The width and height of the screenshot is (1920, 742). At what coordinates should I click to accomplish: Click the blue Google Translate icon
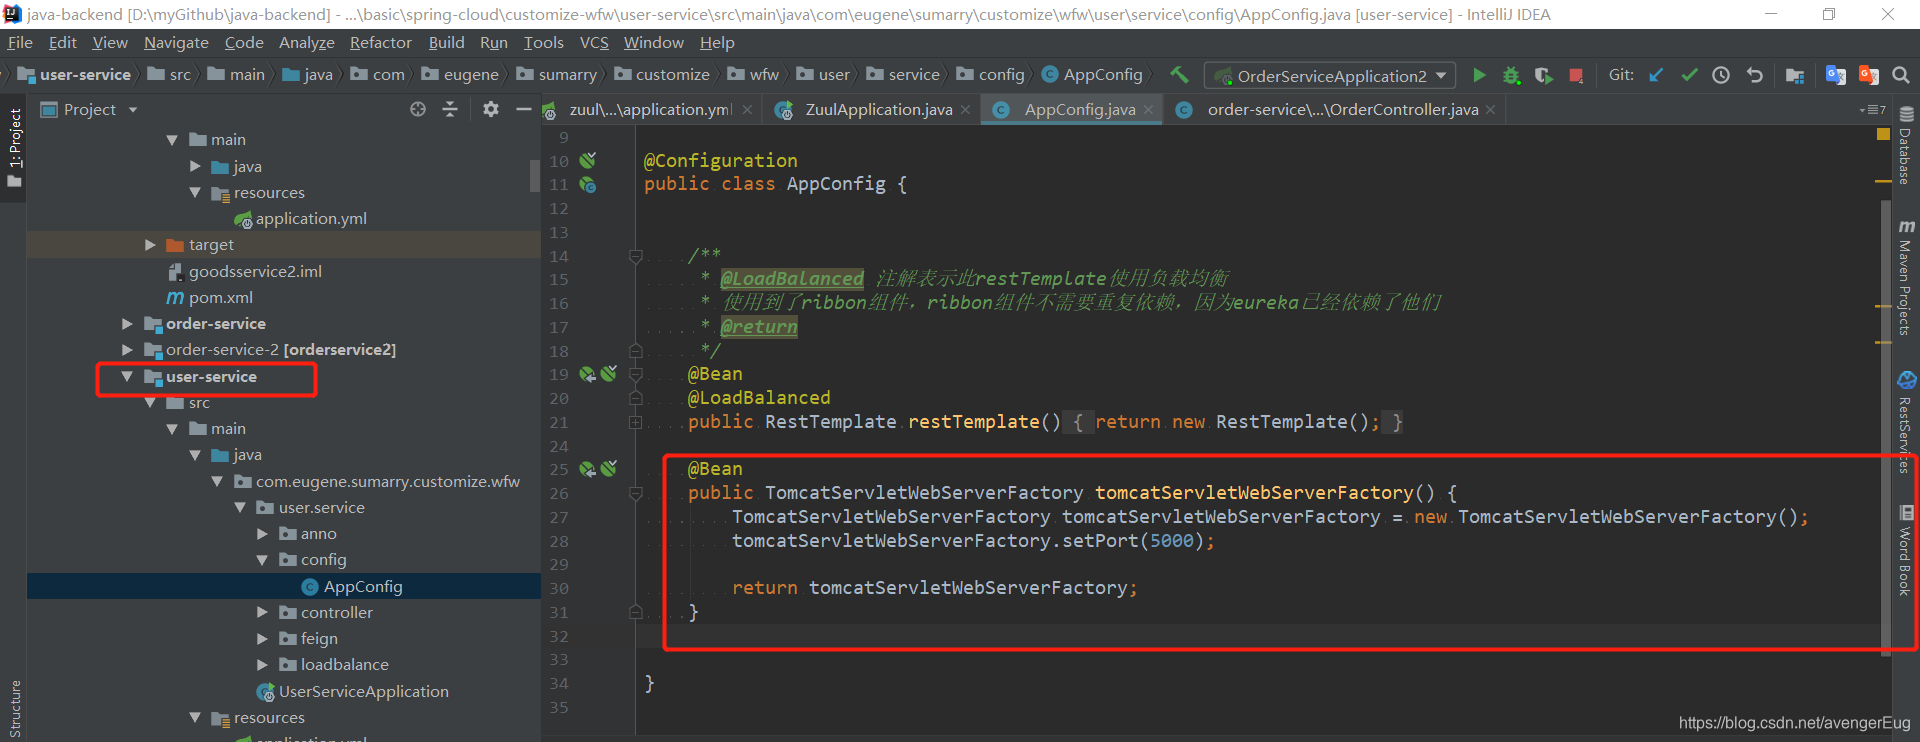point(1836,75)
